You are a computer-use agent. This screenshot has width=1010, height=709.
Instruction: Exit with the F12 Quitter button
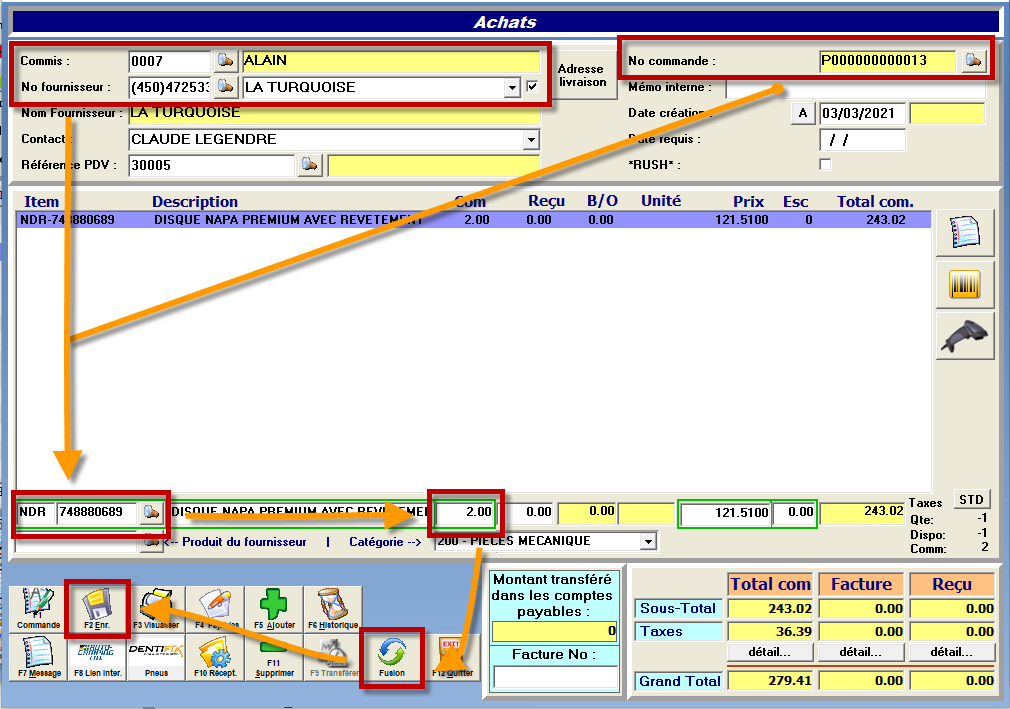(x=452, y=657)
